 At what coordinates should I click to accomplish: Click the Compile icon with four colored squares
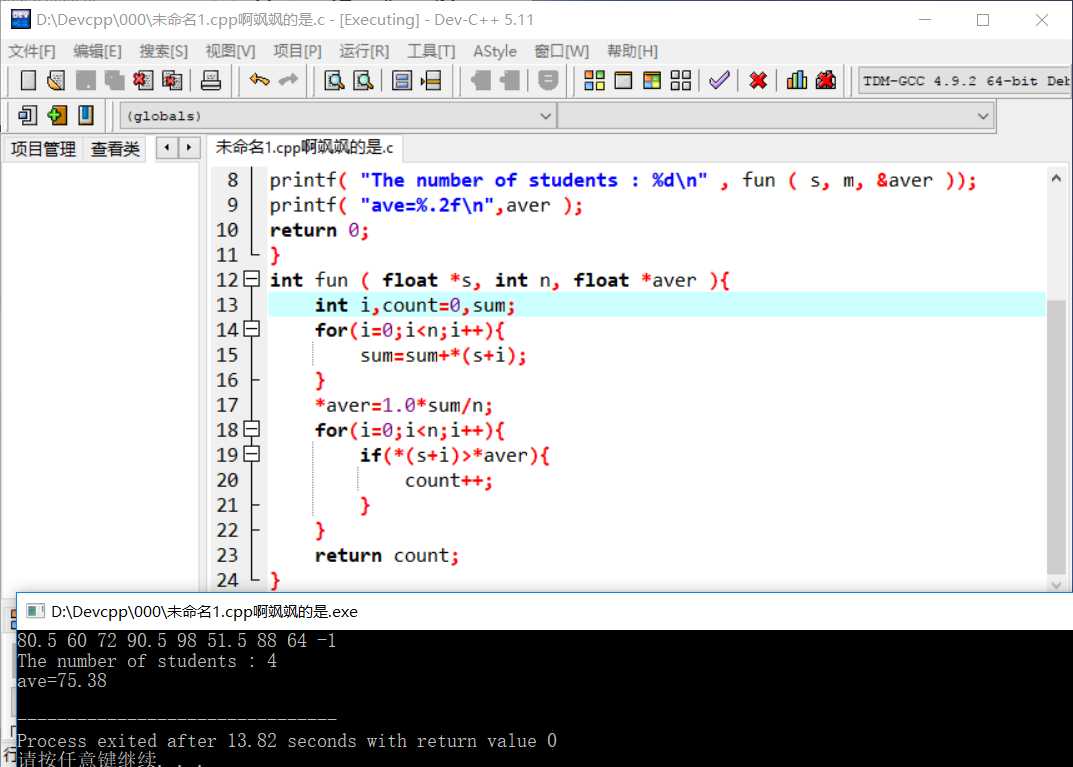(x=594, y=81)
